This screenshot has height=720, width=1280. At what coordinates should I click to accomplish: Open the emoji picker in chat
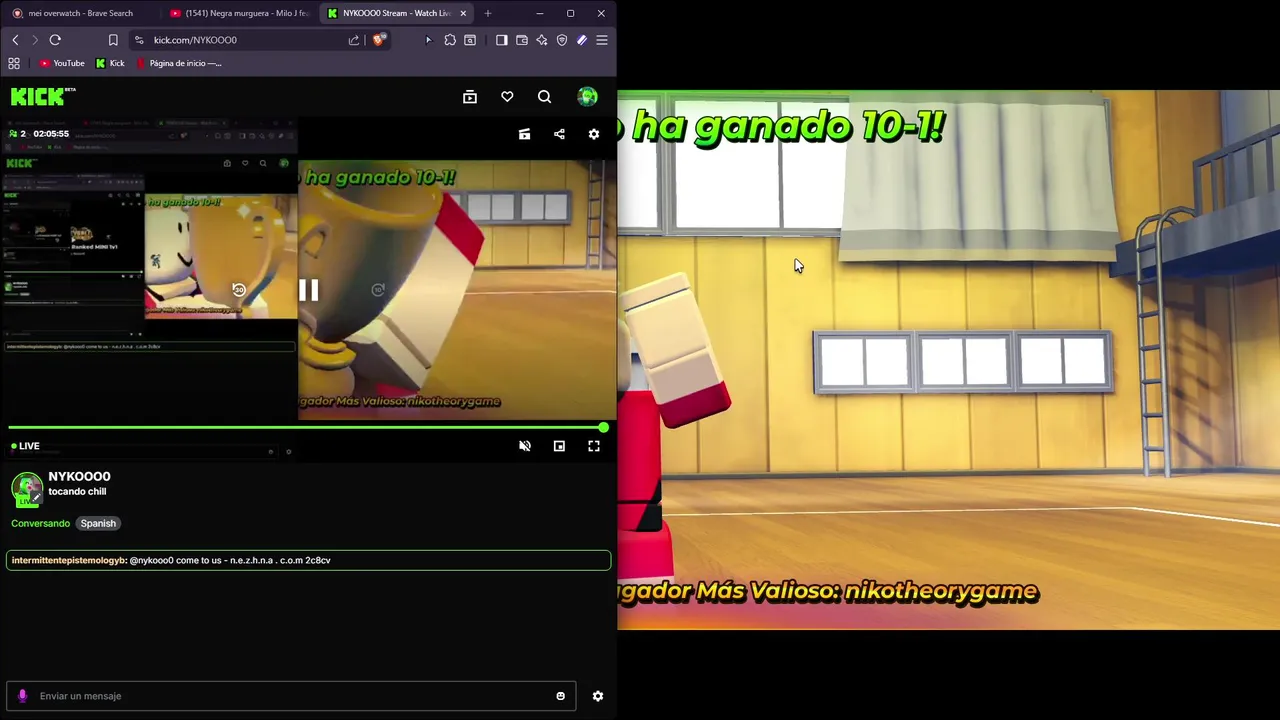click(x=560, y=696)
